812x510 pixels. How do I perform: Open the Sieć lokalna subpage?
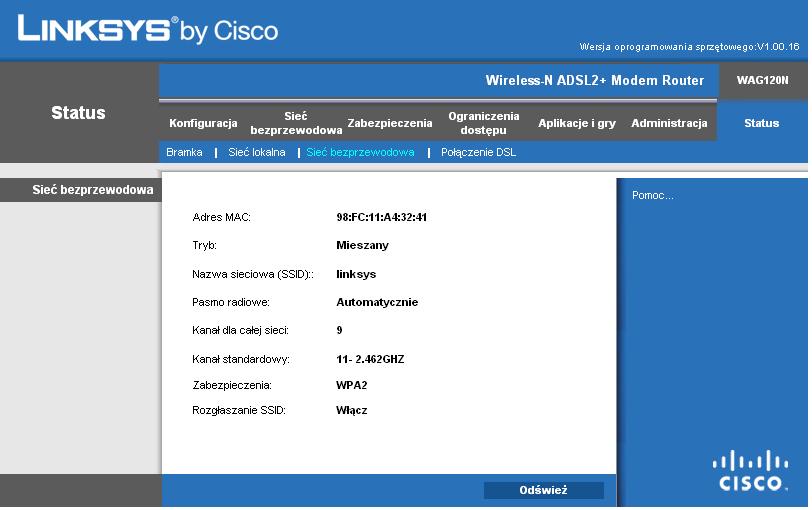(256, 152)
